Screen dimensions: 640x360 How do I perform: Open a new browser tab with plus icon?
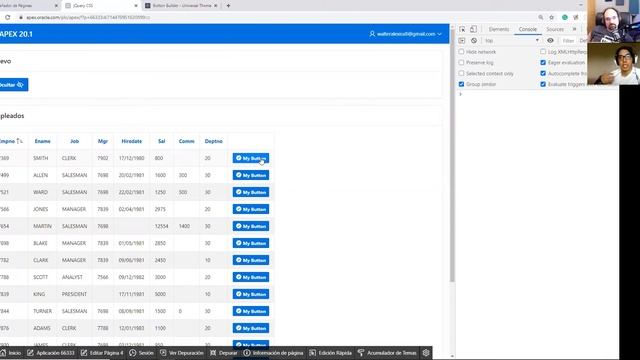click(228, 6)
